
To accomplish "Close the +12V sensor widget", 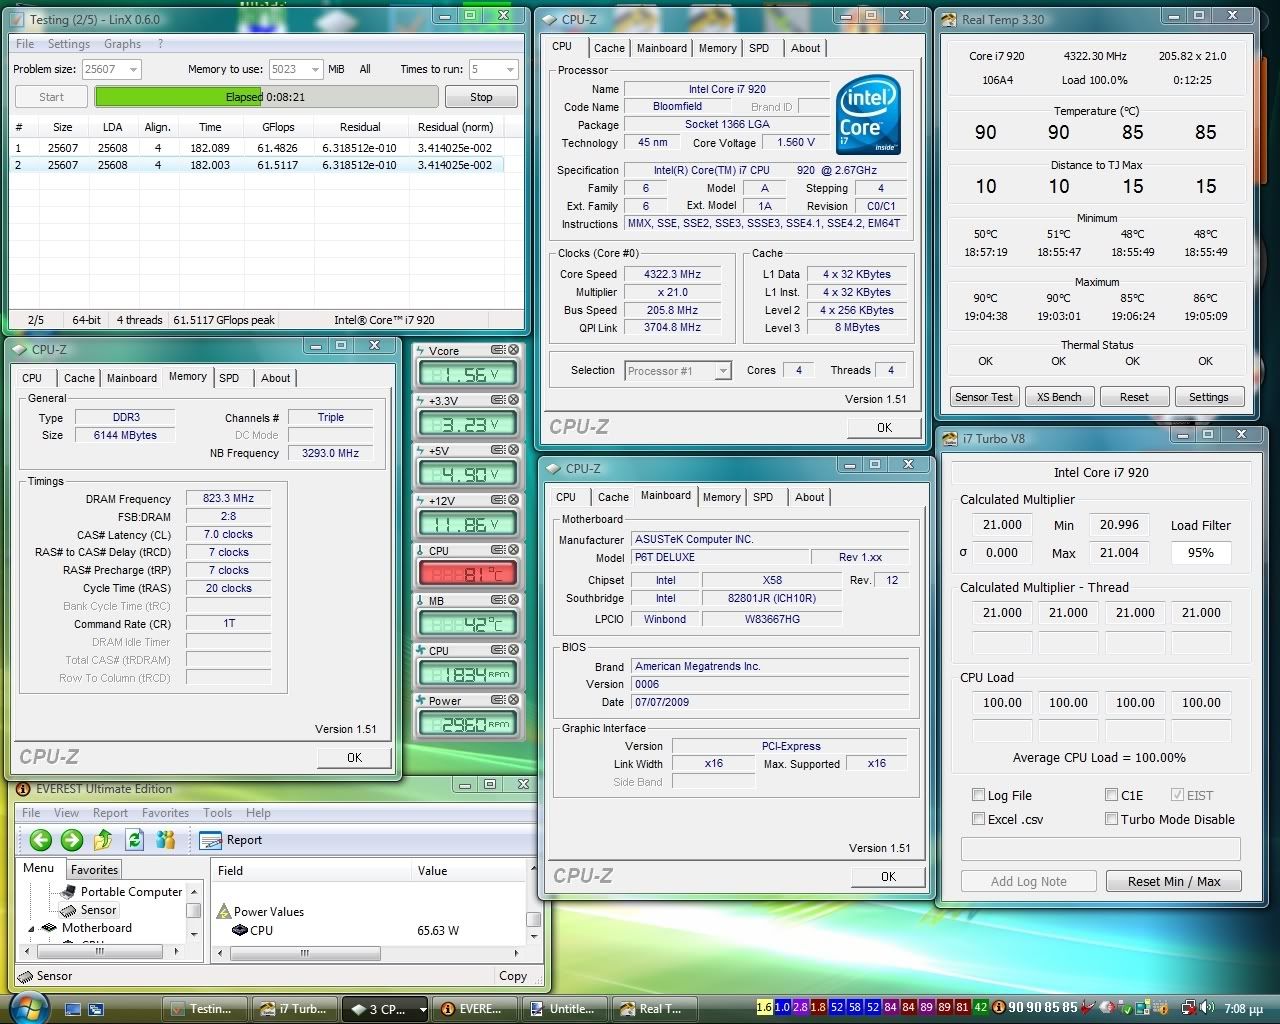I will [514, 500].
